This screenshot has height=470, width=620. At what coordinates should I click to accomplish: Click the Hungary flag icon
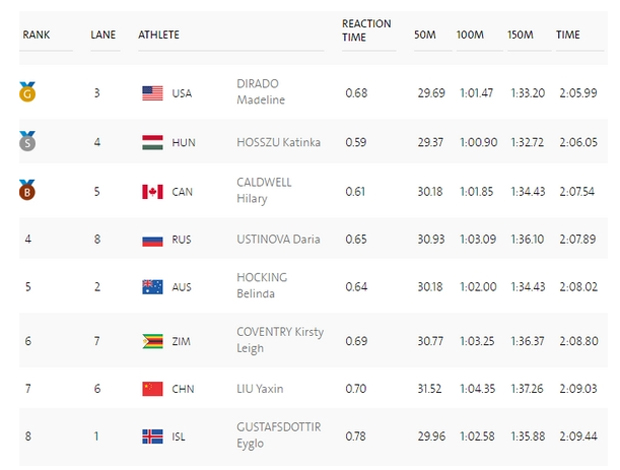pyautogui.click(x=152, y=142)
